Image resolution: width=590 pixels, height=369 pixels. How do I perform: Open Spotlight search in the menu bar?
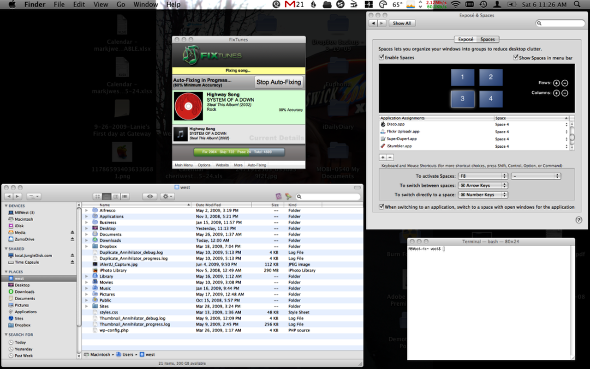577,5
